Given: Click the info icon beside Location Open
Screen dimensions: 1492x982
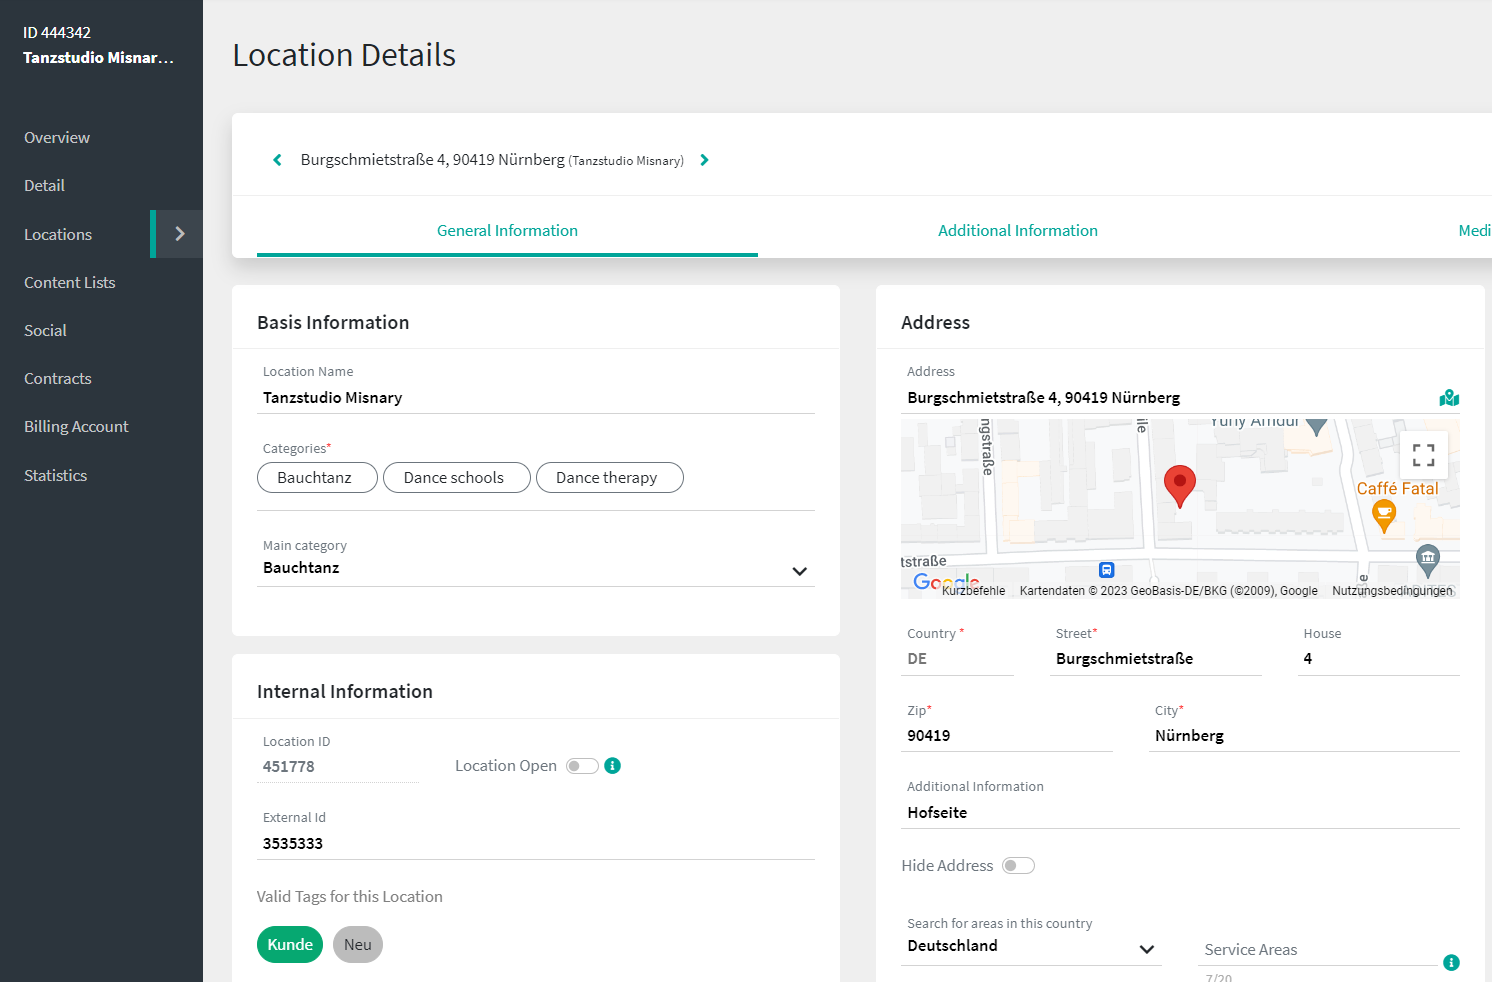Looking at the screenshot, I should tap(613, 766).
